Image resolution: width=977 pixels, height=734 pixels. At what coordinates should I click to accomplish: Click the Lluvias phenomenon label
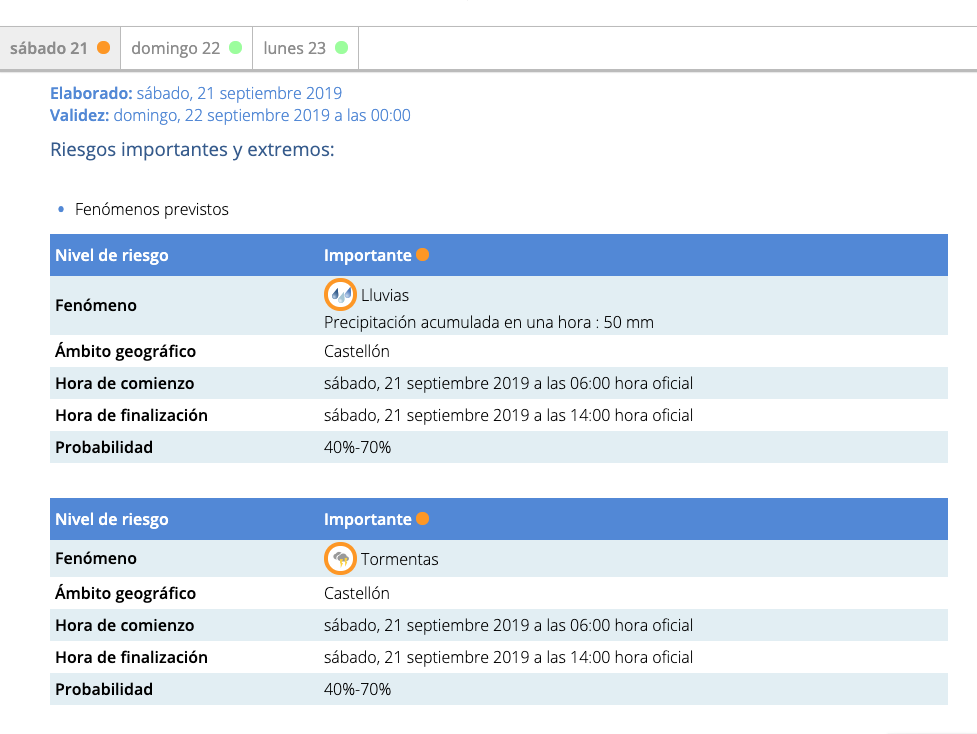coord(385,295)
